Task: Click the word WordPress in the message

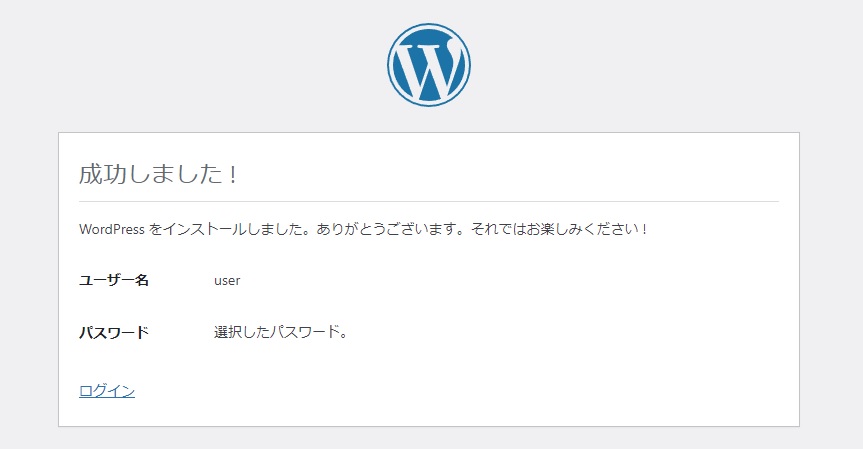Action: pos(112,229)
